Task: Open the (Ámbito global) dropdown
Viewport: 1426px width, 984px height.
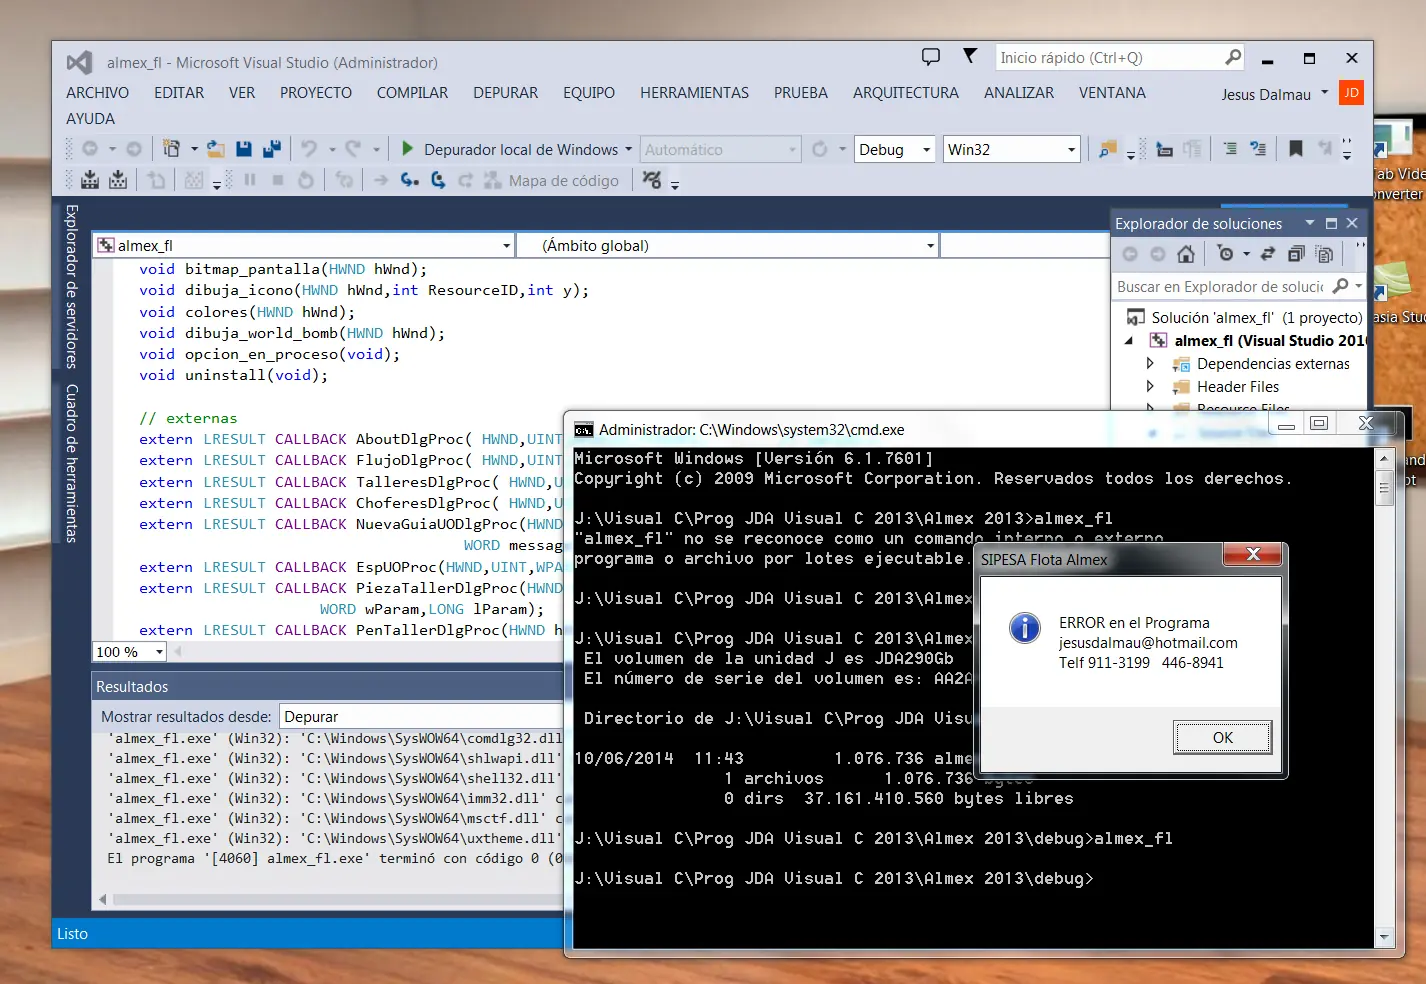Action: pyautogui.click(x=930, y=246)
